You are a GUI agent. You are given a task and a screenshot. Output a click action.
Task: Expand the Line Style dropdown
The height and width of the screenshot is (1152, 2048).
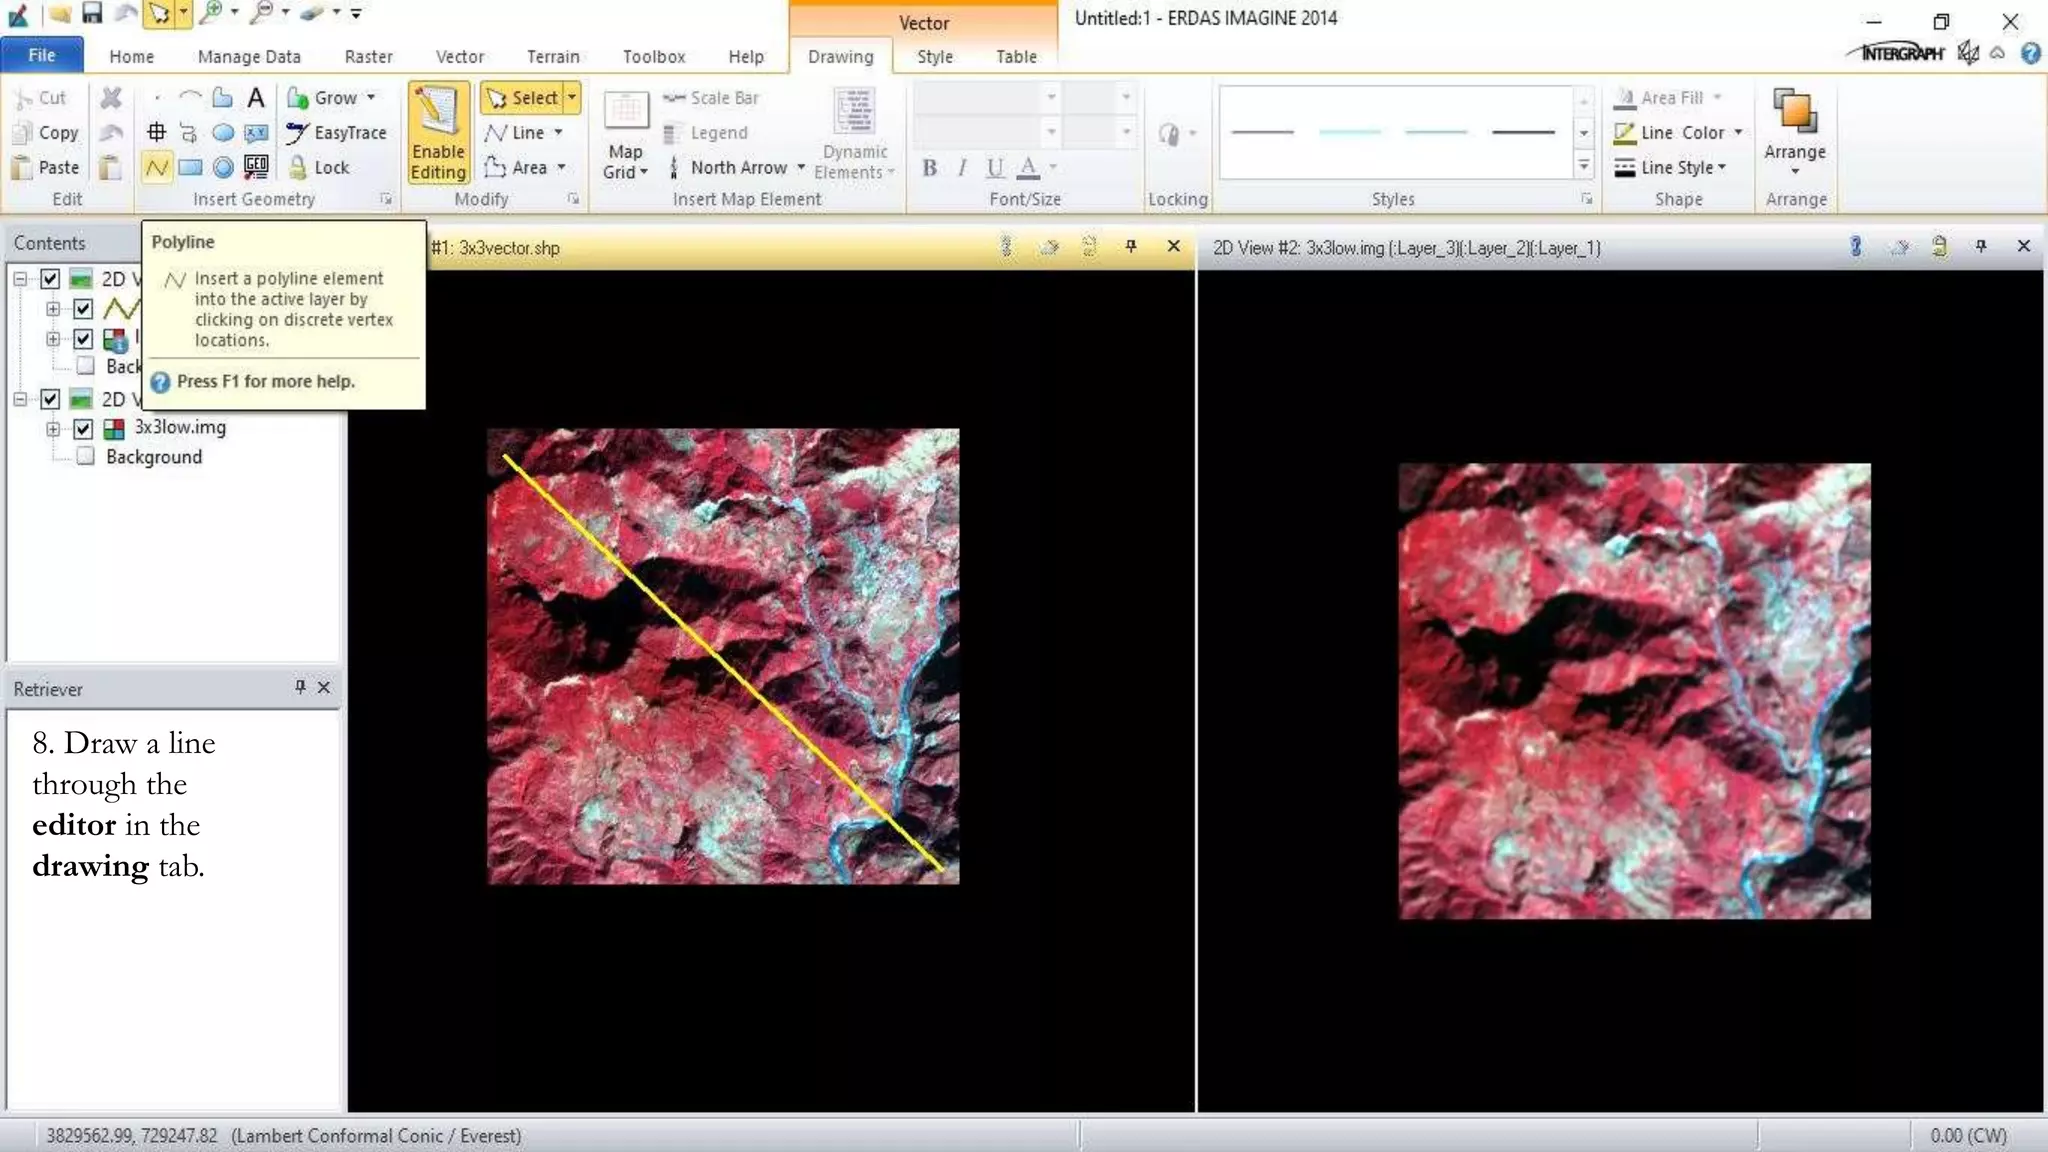[1722, 167]
